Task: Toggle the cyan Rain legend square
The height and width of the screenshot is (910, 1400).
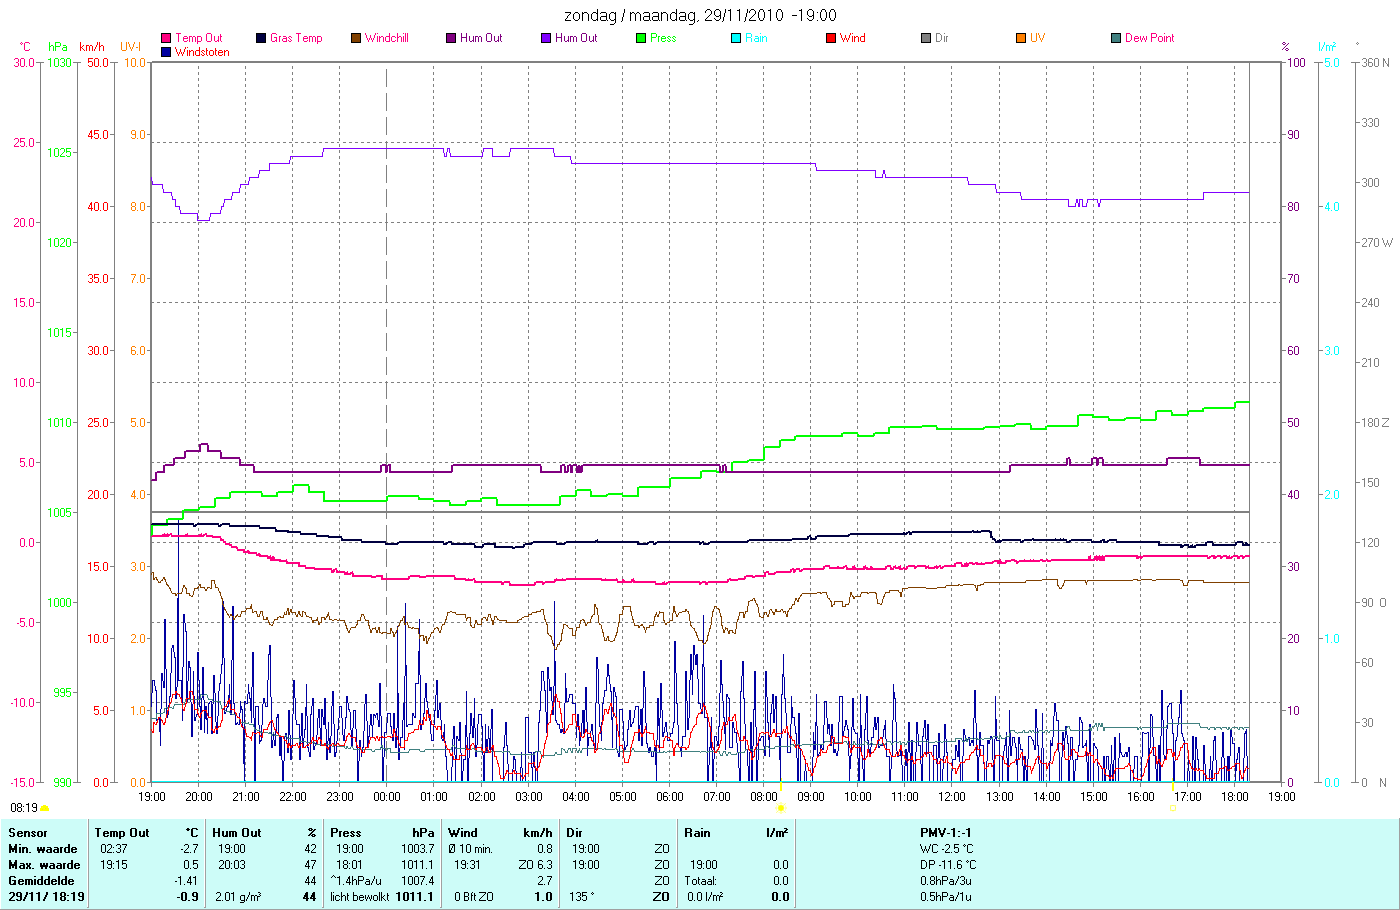Action: point(736,38)
